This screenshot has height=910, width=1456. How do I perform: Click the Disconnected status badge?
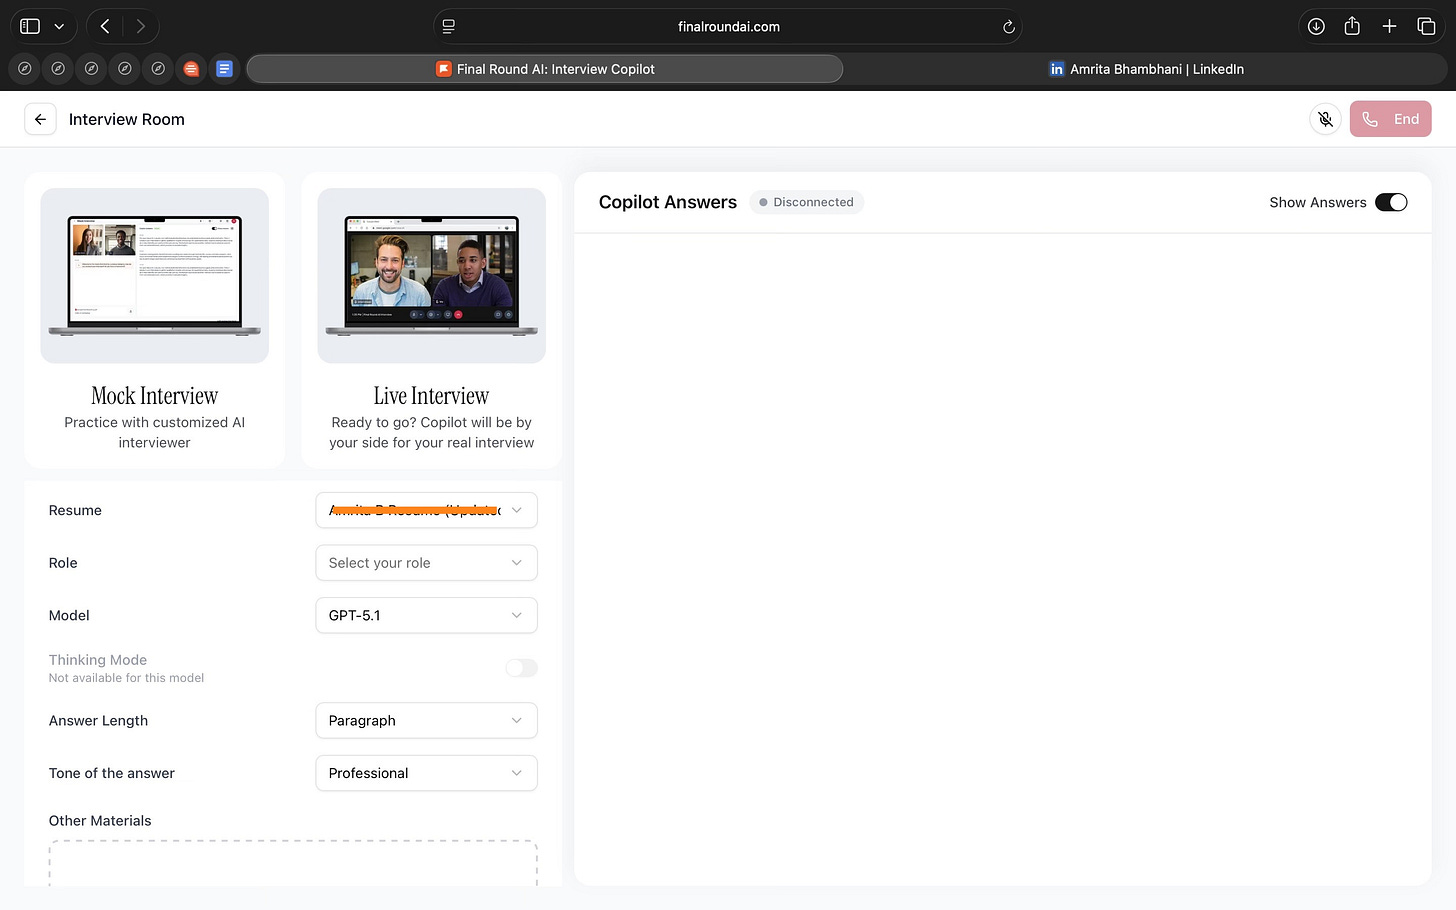806,202
